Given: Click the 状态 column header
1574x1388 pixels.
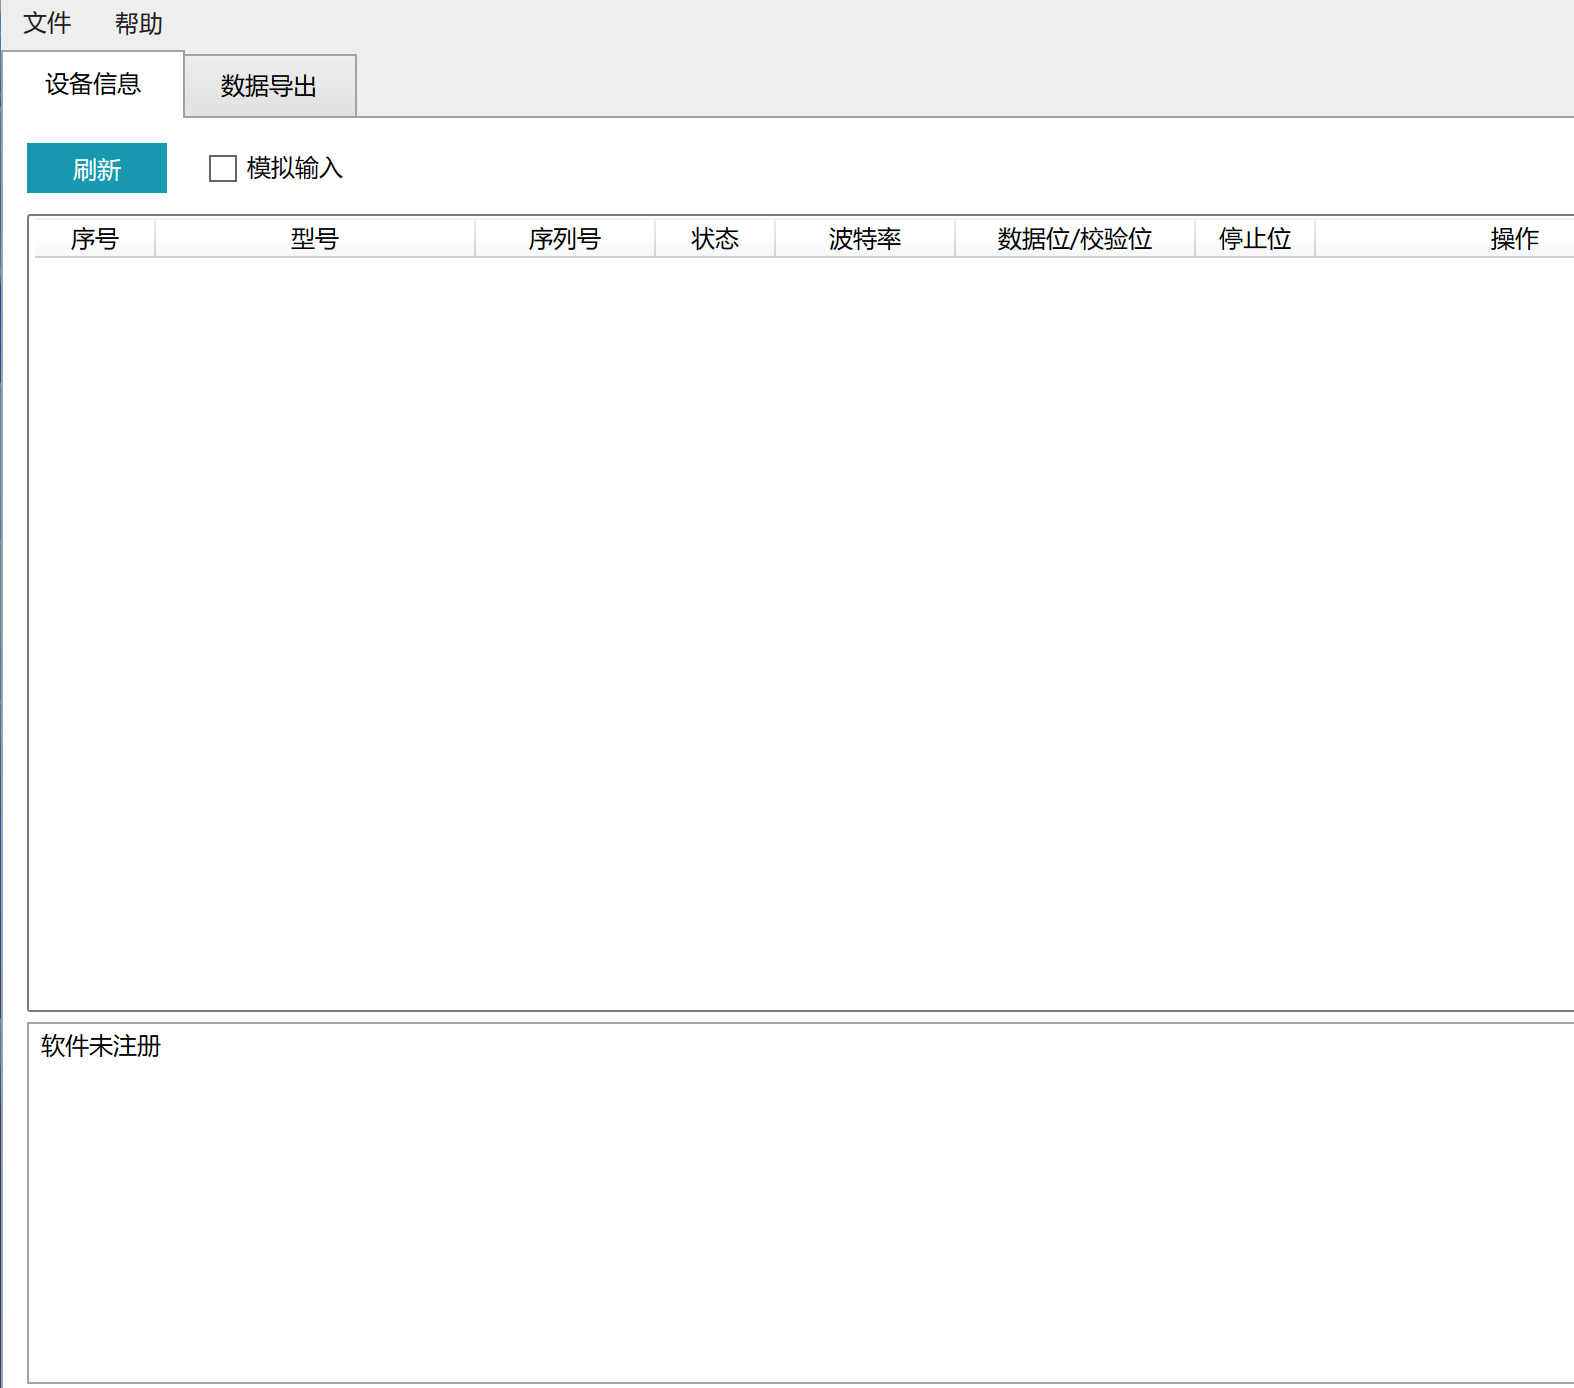Looking at the screenshot, I should (715, 239).
